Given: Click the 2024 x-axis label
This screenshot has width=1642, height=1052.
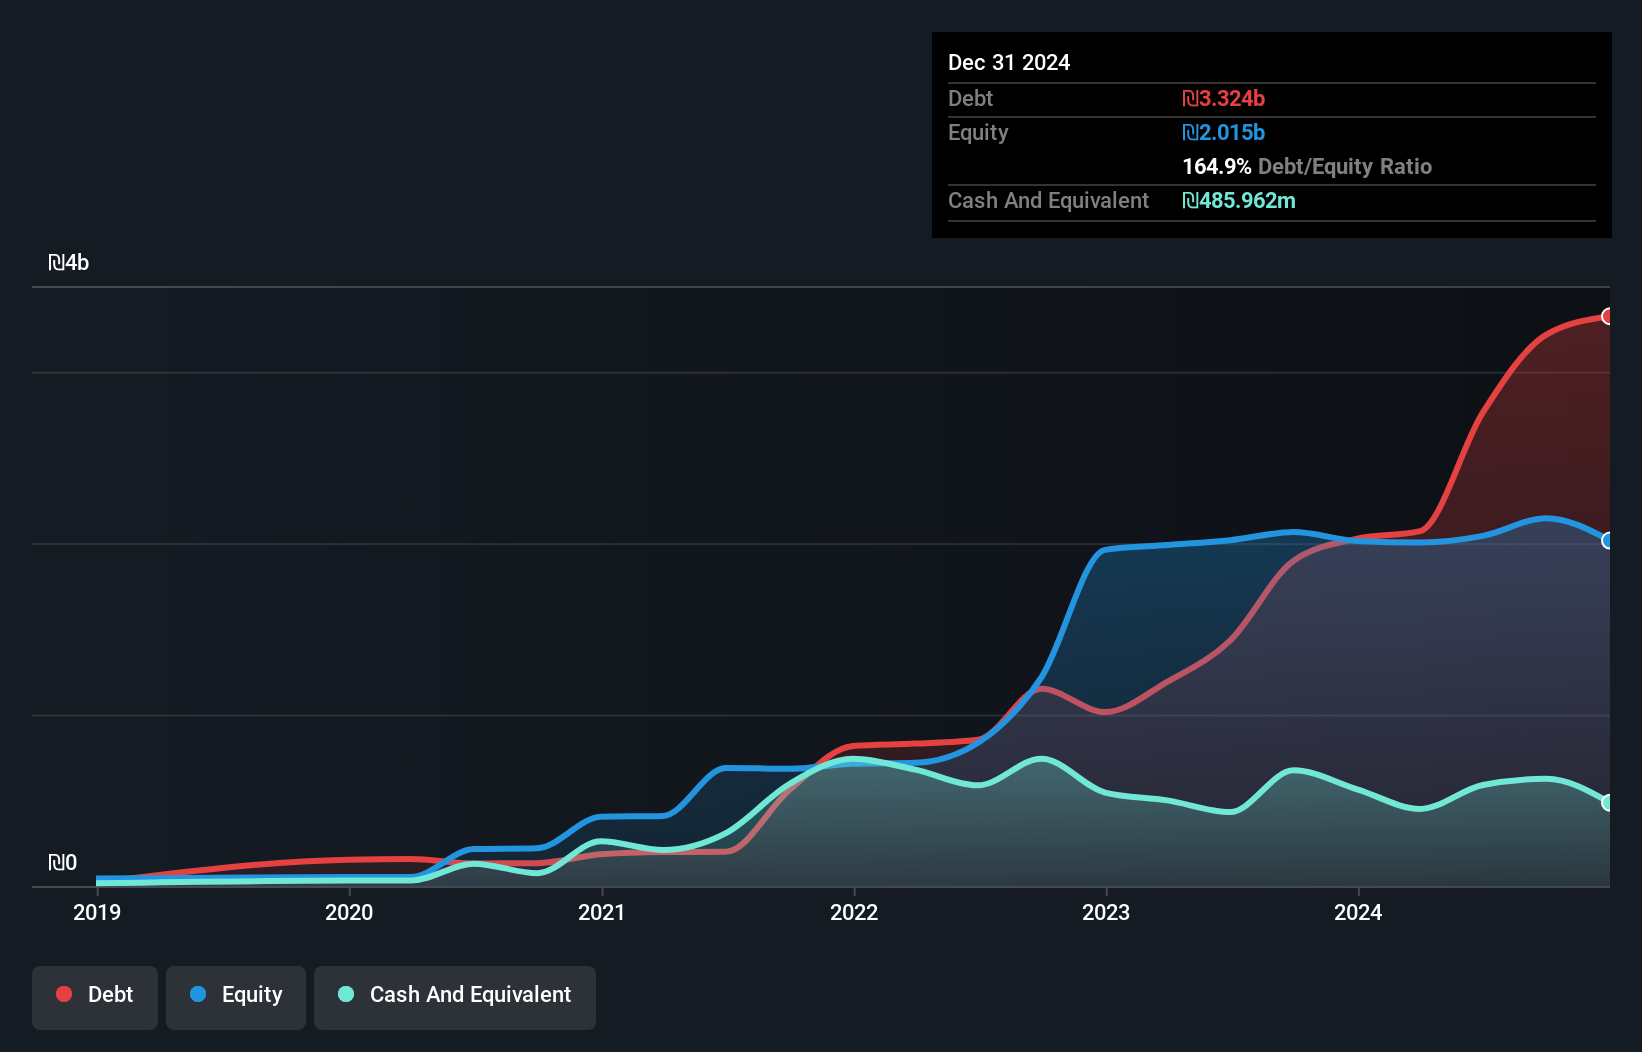Looking at the screenshot, I should point(1358,912).
